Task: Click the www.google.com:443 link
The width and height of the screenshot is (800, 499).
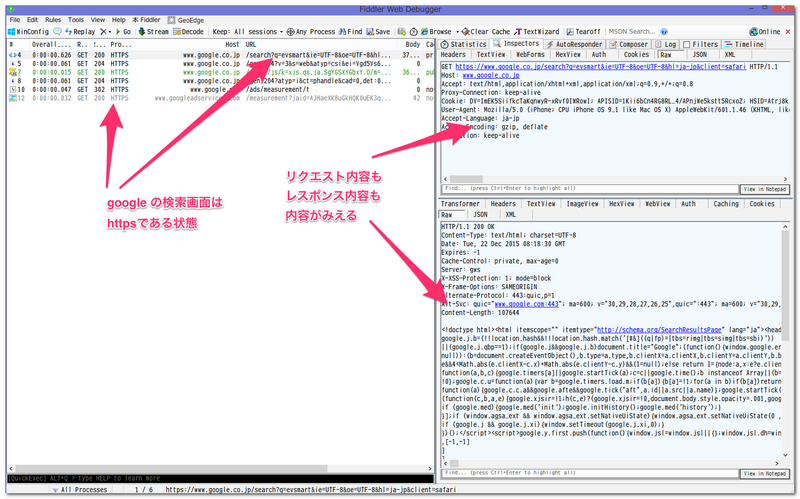Action: coord(527,304)
